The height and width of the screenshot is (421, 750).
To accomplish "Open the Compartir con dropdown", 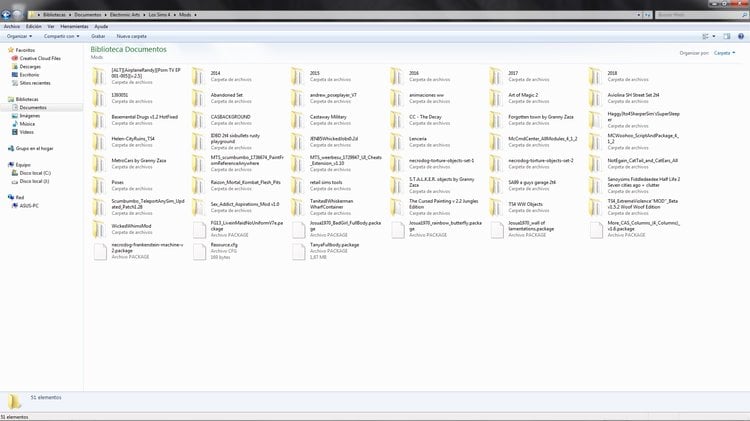I will 62,36.
